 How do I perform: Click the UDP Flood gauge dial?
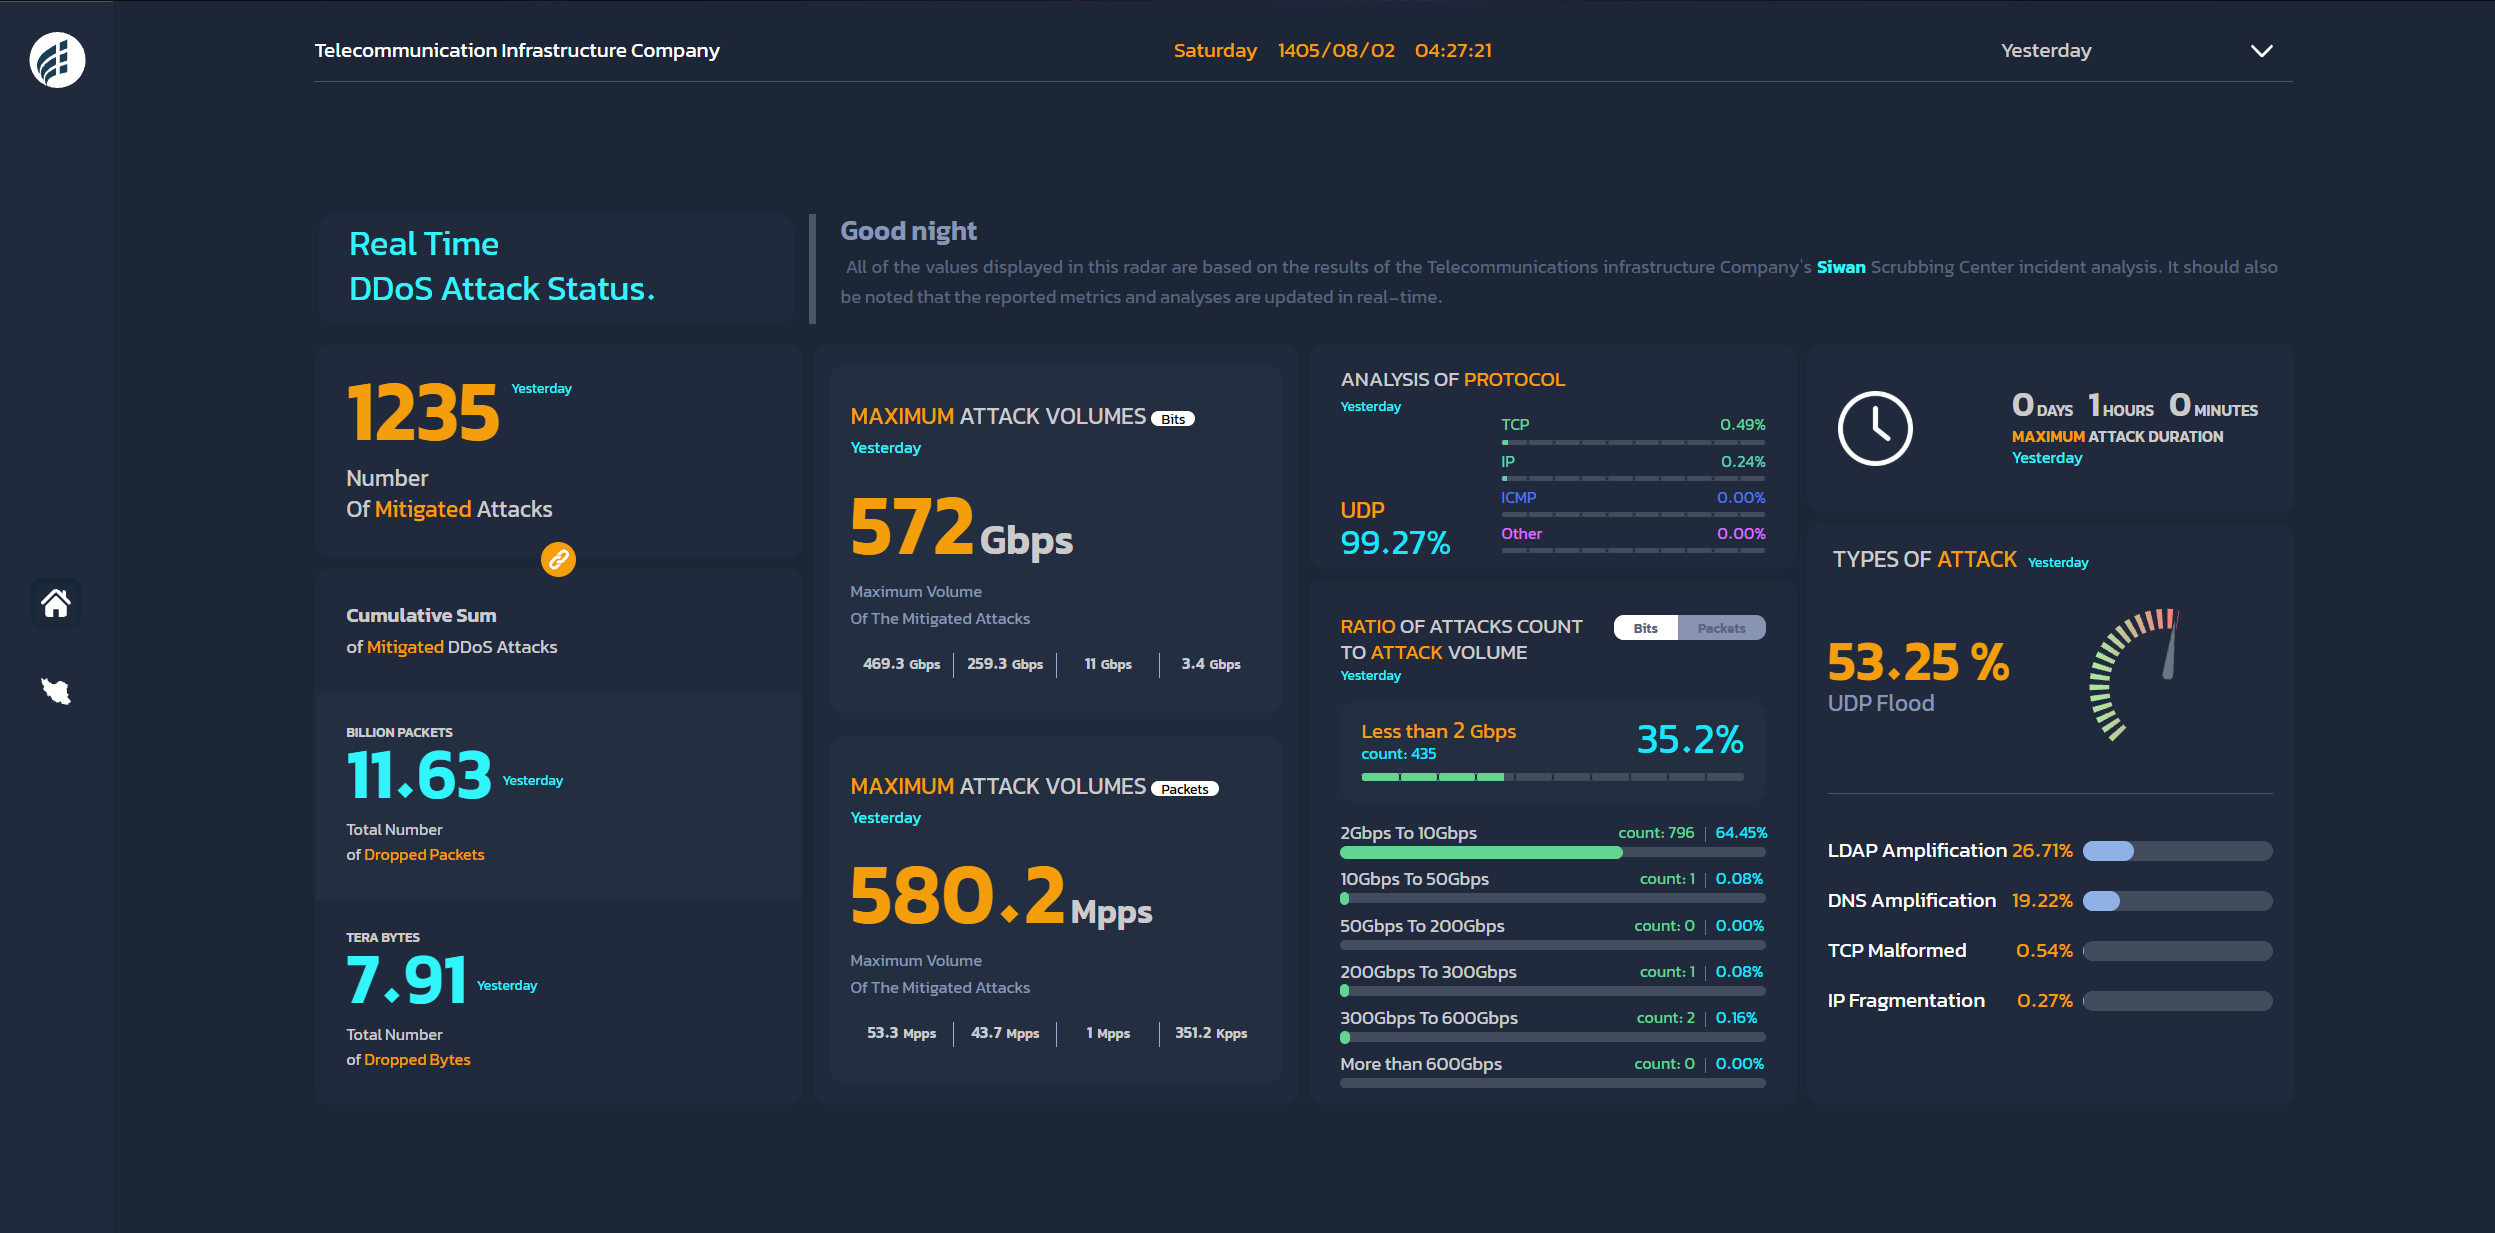click(x=2134, y=674)
